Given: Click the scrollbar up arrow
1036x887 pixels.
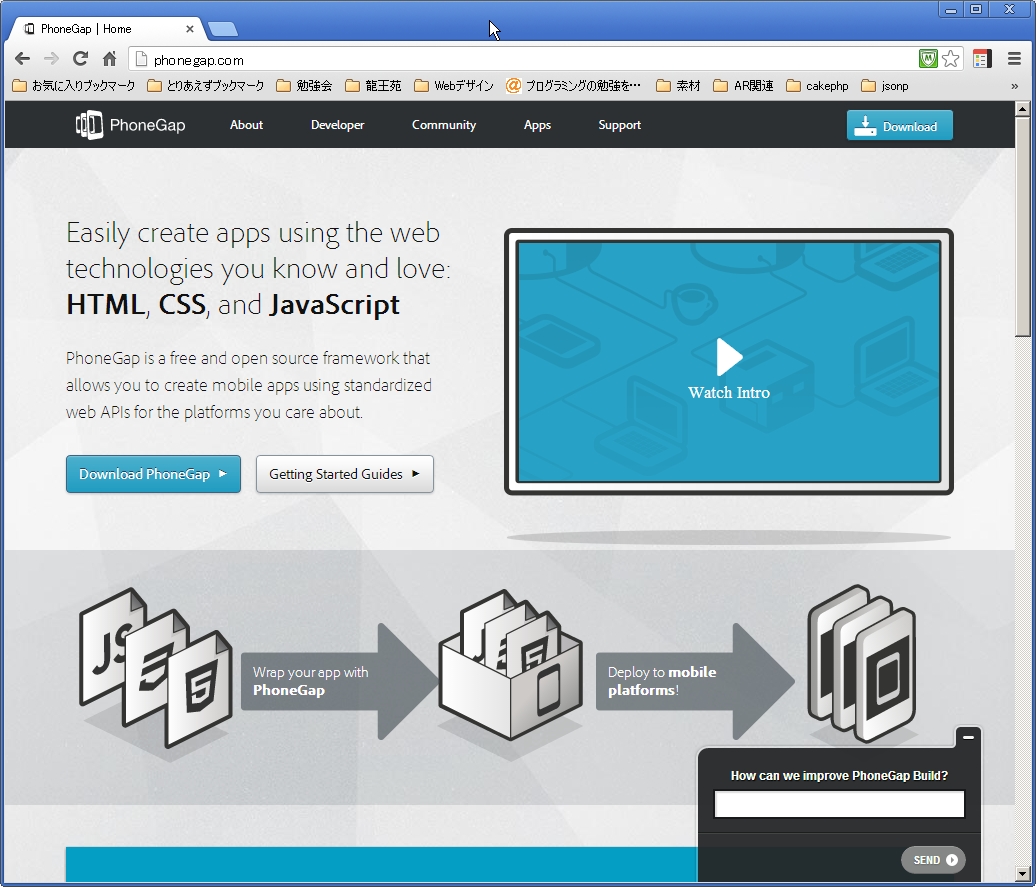Looking at the screenshot, I should (1022, 109).
